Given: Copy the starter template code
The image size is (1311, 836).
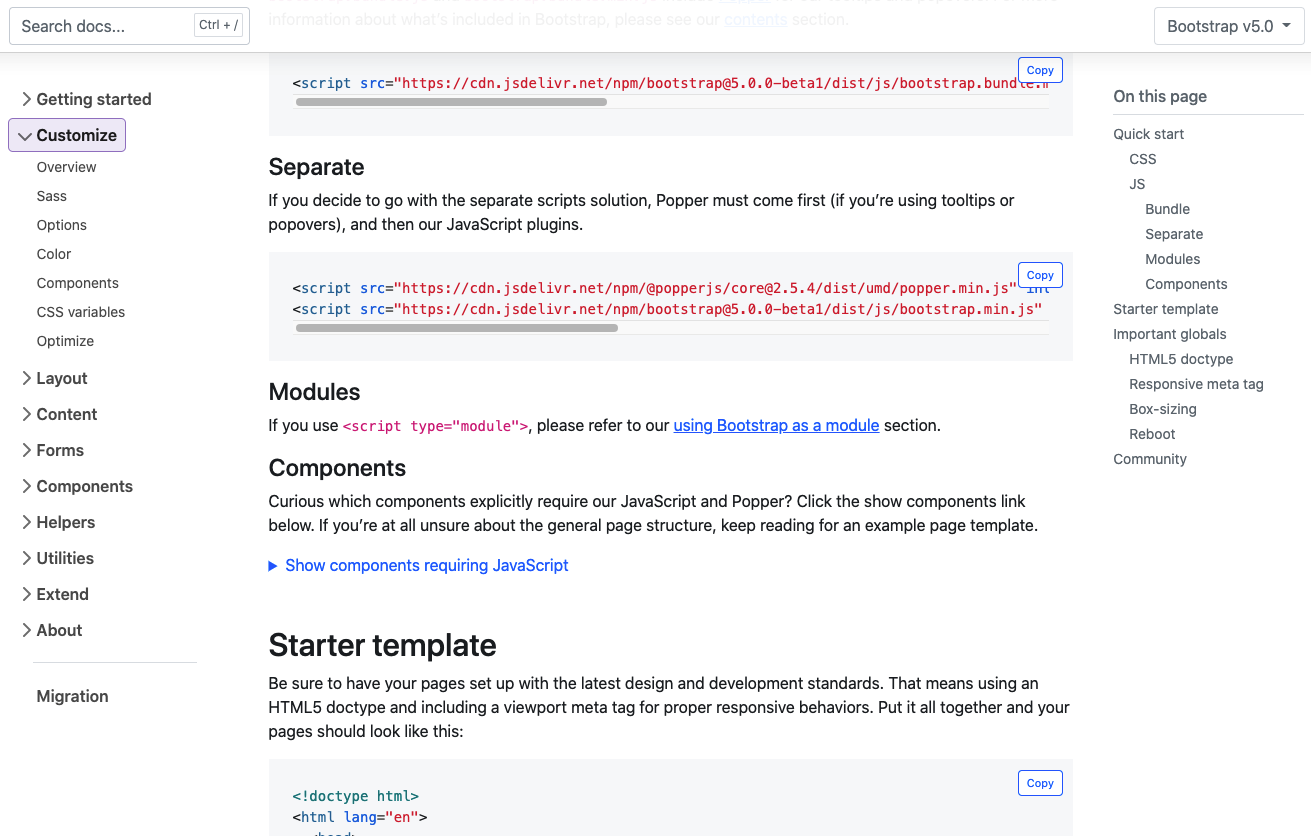Looking at the screenshot, I should coord(1040,783).
